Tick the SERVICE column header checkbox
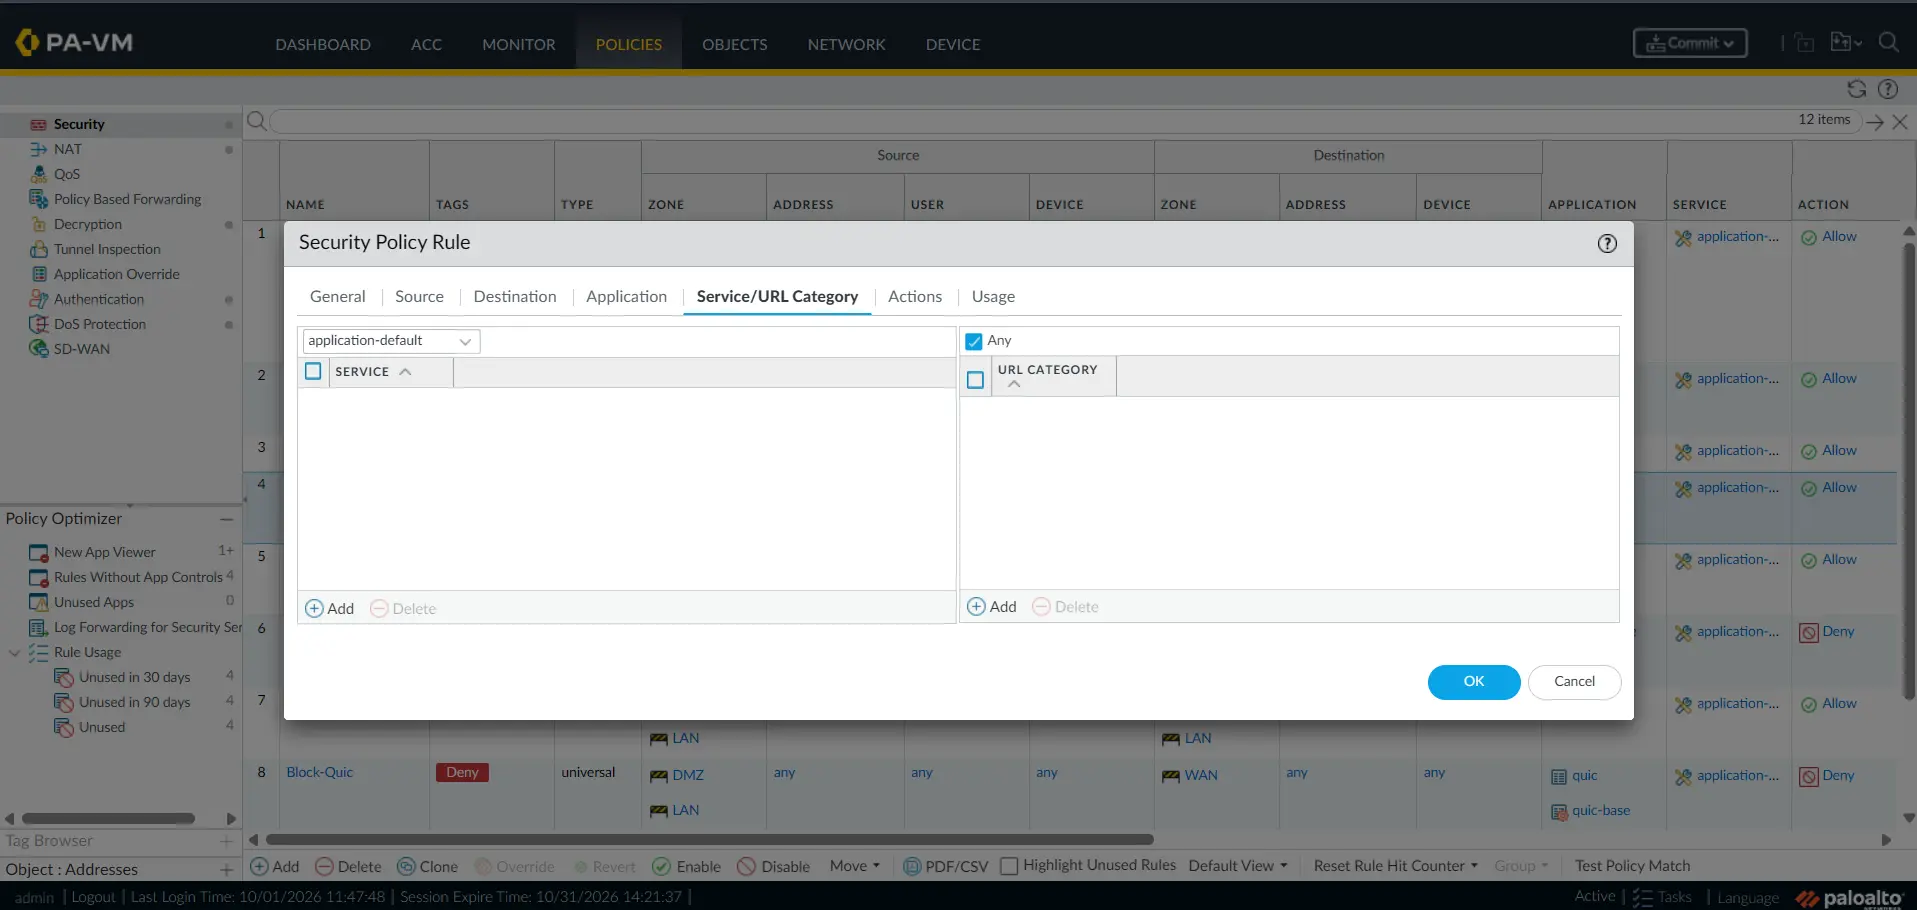 coord(313,371)
